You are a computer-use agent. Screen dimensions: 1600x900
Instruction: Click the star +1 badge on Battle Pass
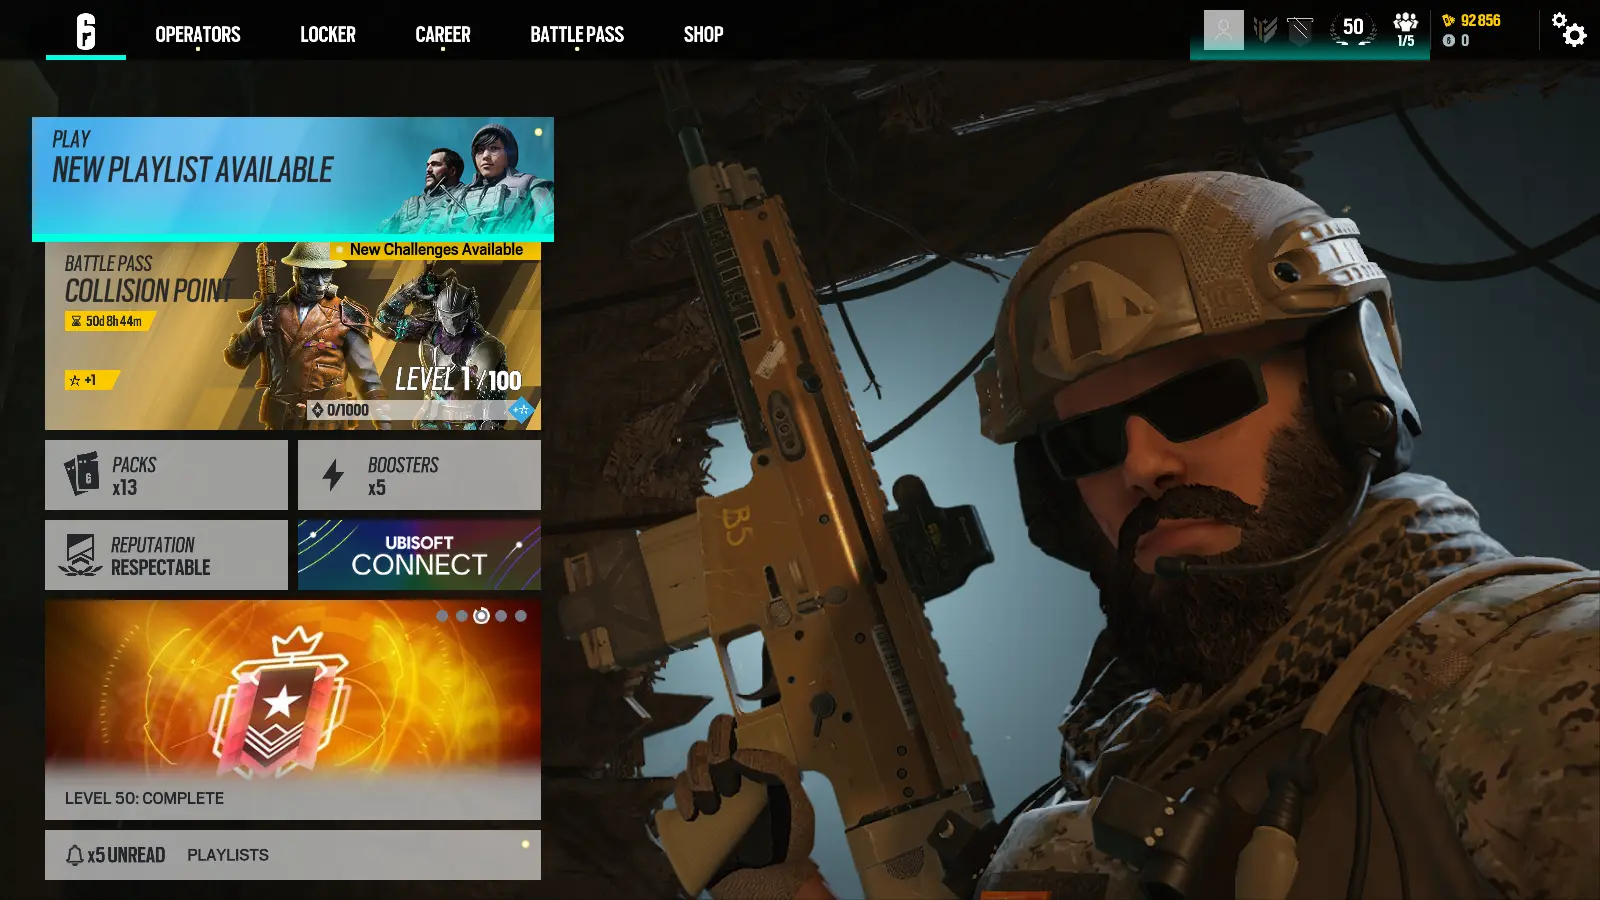pos(92,380)
